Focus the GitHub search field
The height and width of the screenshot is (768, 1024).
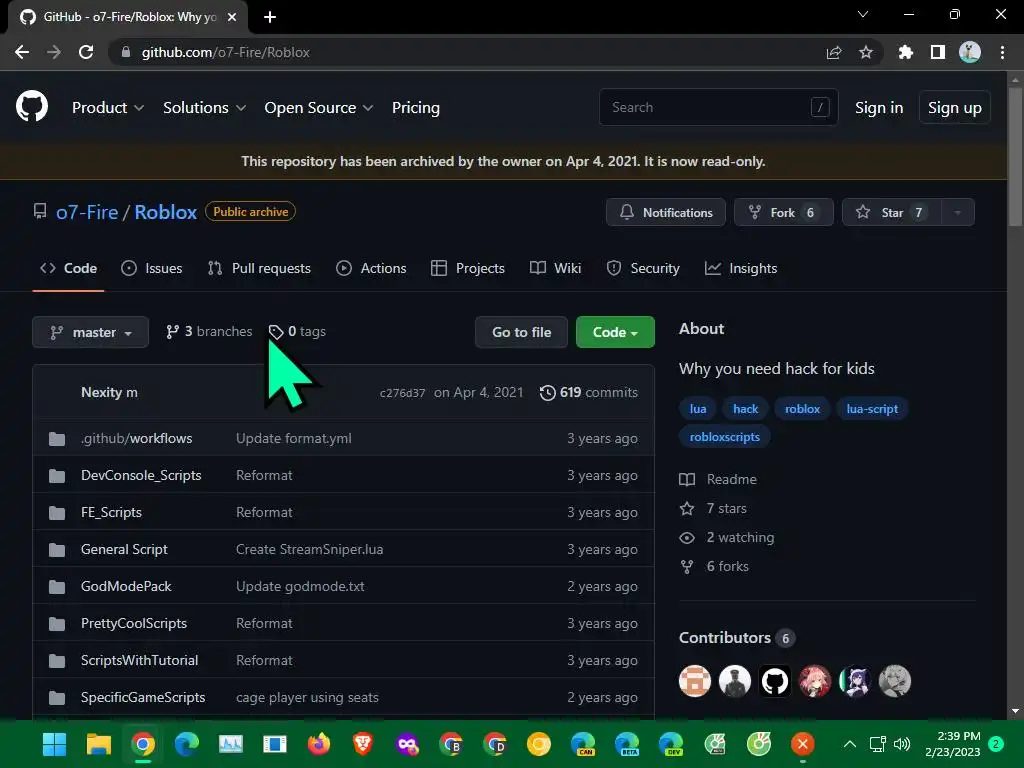718,107
